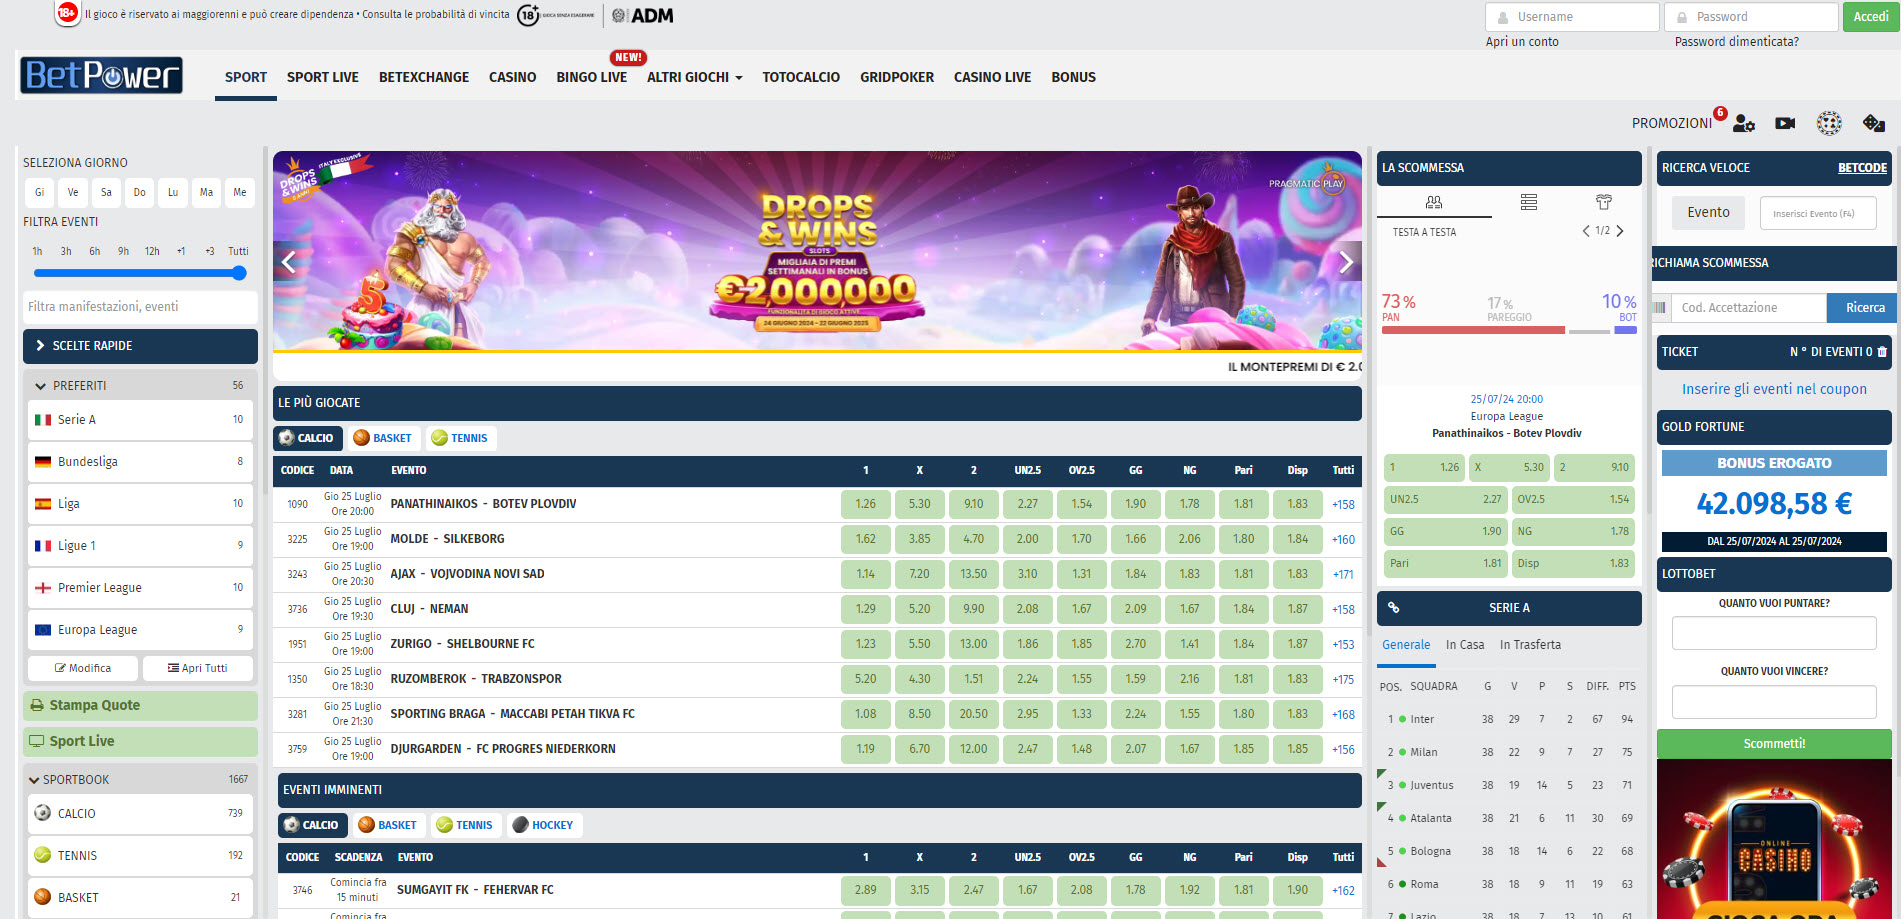Select Me day filter

click(x=240, y=192)
